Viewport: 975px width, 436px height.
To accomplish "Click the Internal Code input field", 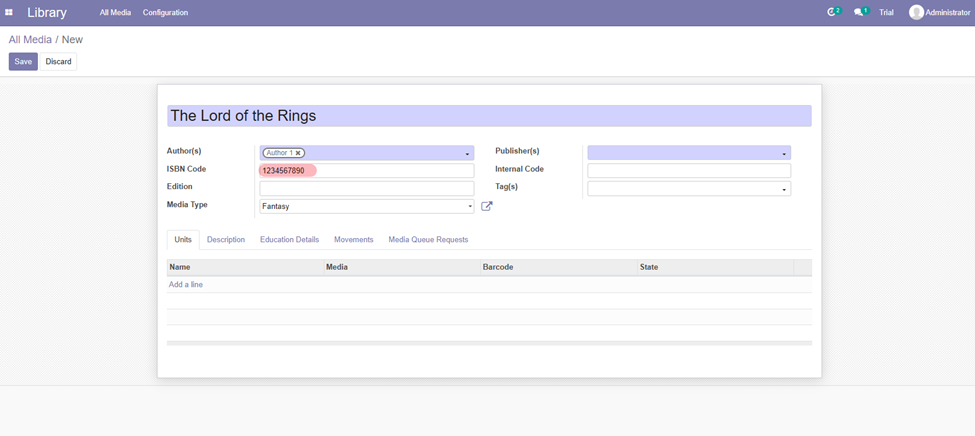I will [689, 170].
